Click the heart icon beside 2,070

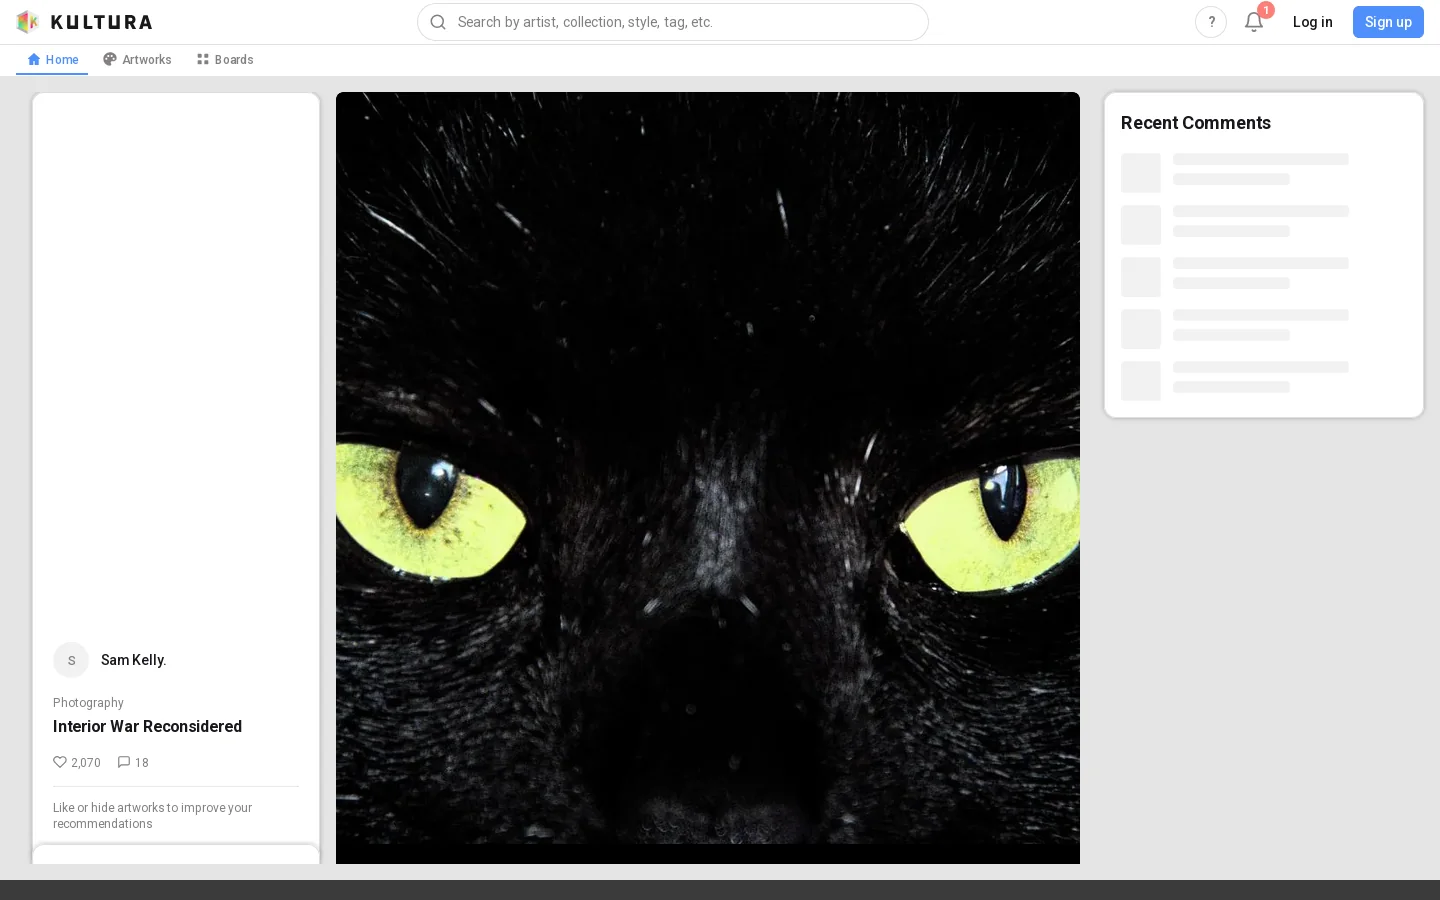[x=60, y=762]
